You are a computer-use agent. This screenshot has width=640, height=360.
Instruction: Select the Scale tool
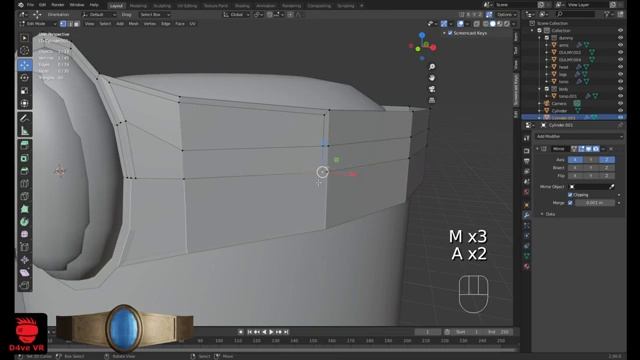[x=24, y=90]
